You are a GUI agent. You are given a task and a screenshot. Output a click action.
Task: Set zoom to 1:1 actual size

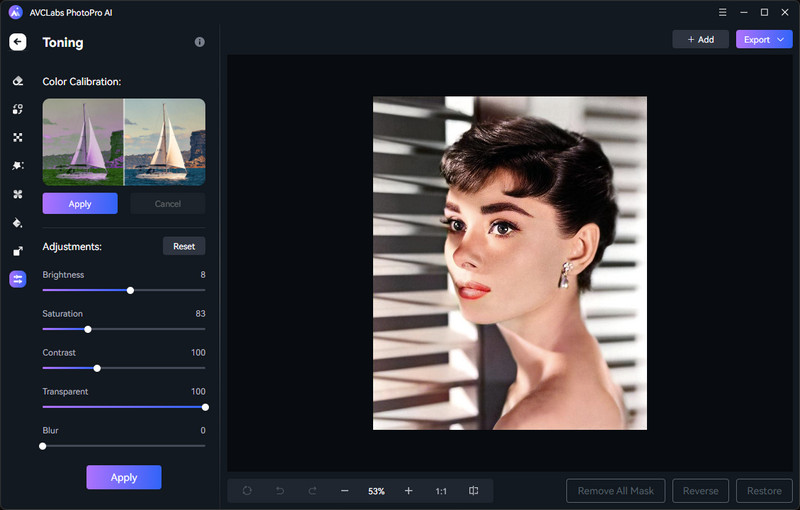click(441, 491)
